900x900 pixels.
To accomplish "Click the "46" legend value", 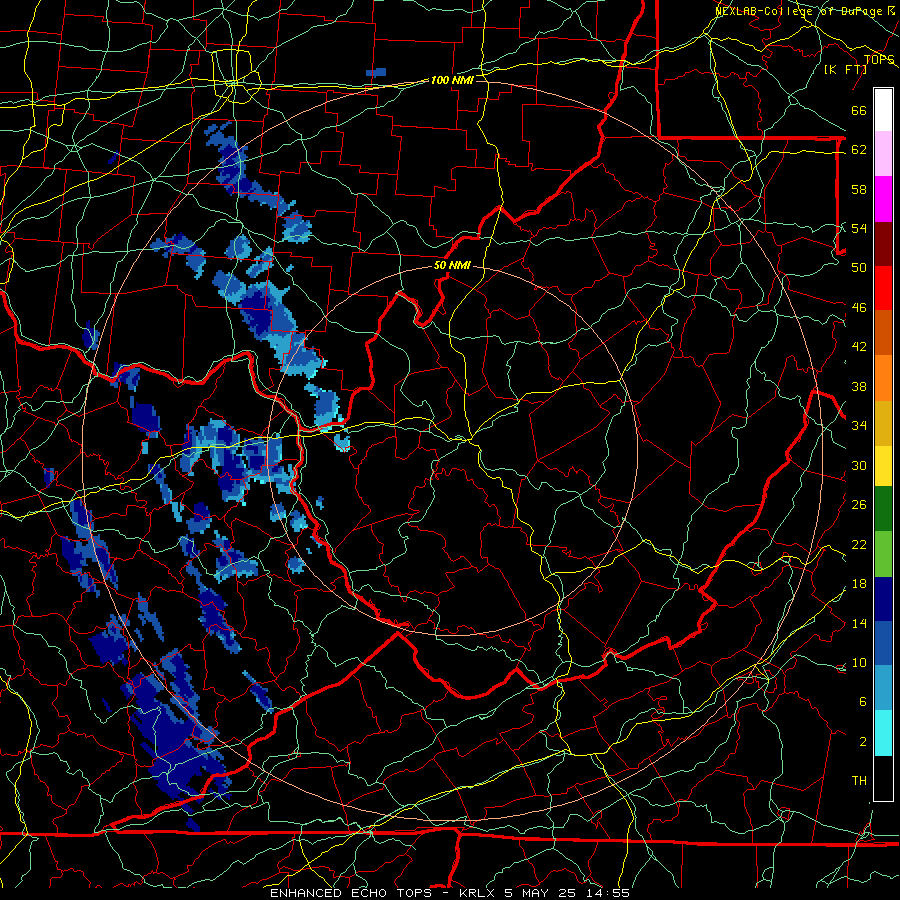I will click(859, 308).
